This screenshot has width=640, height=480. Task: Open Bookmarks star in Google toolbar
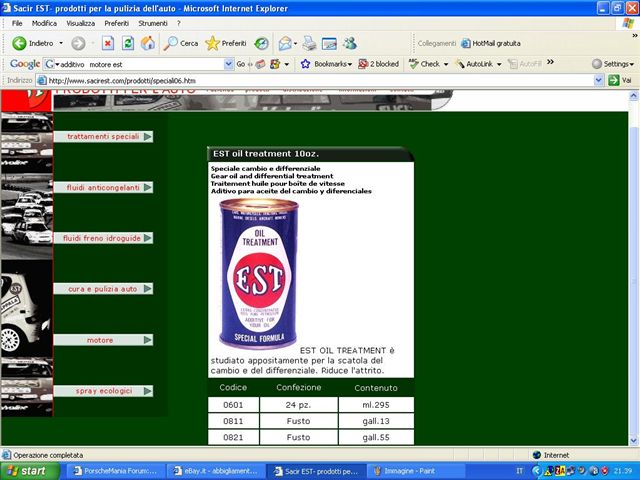tap(326, 64)
